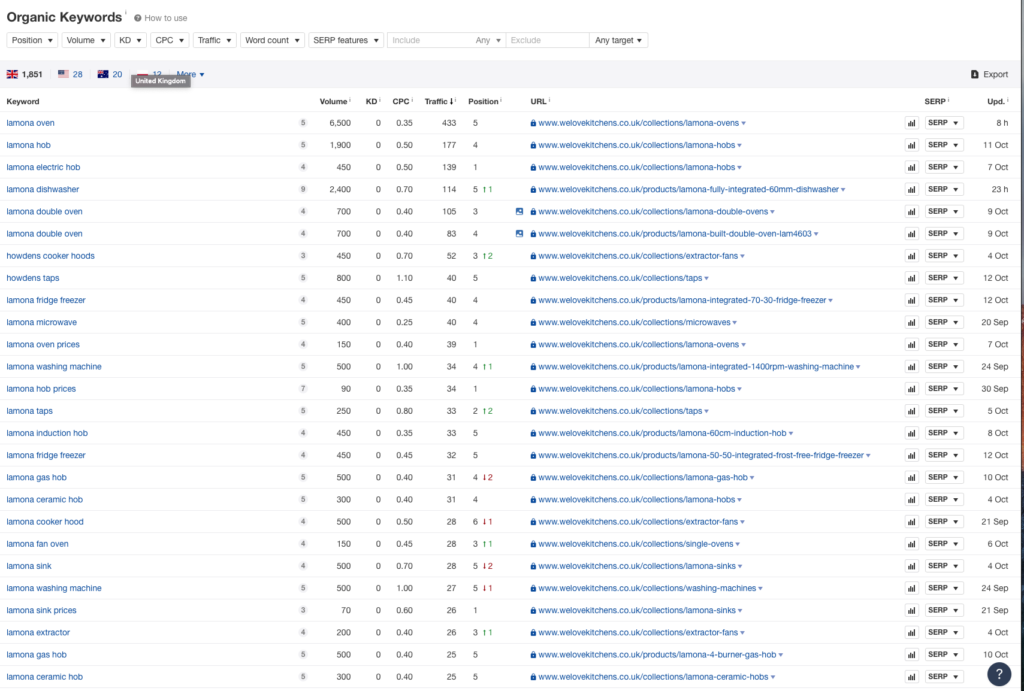Click the 1,851 United Kingdom keyword count

32,74
